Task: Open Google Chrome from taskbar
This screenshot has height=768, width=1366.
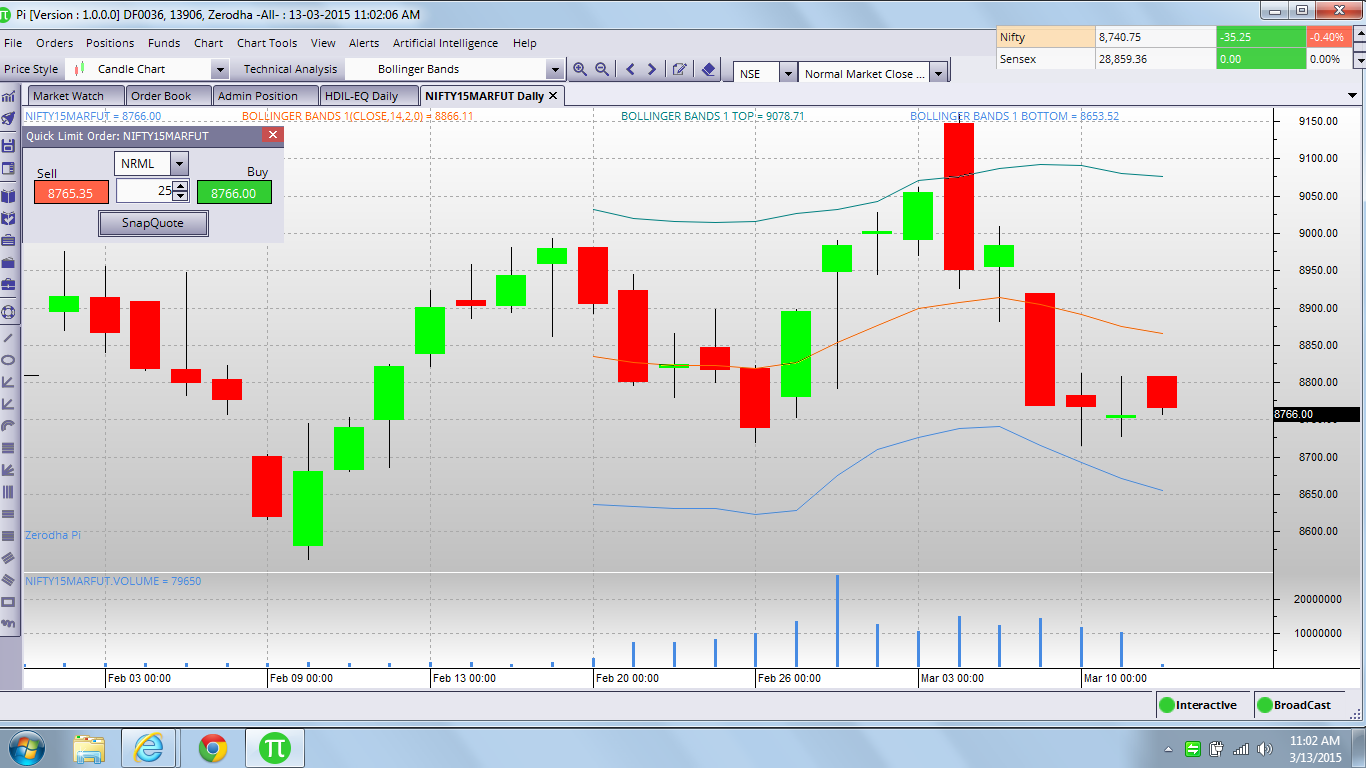Action: [212, 748]
